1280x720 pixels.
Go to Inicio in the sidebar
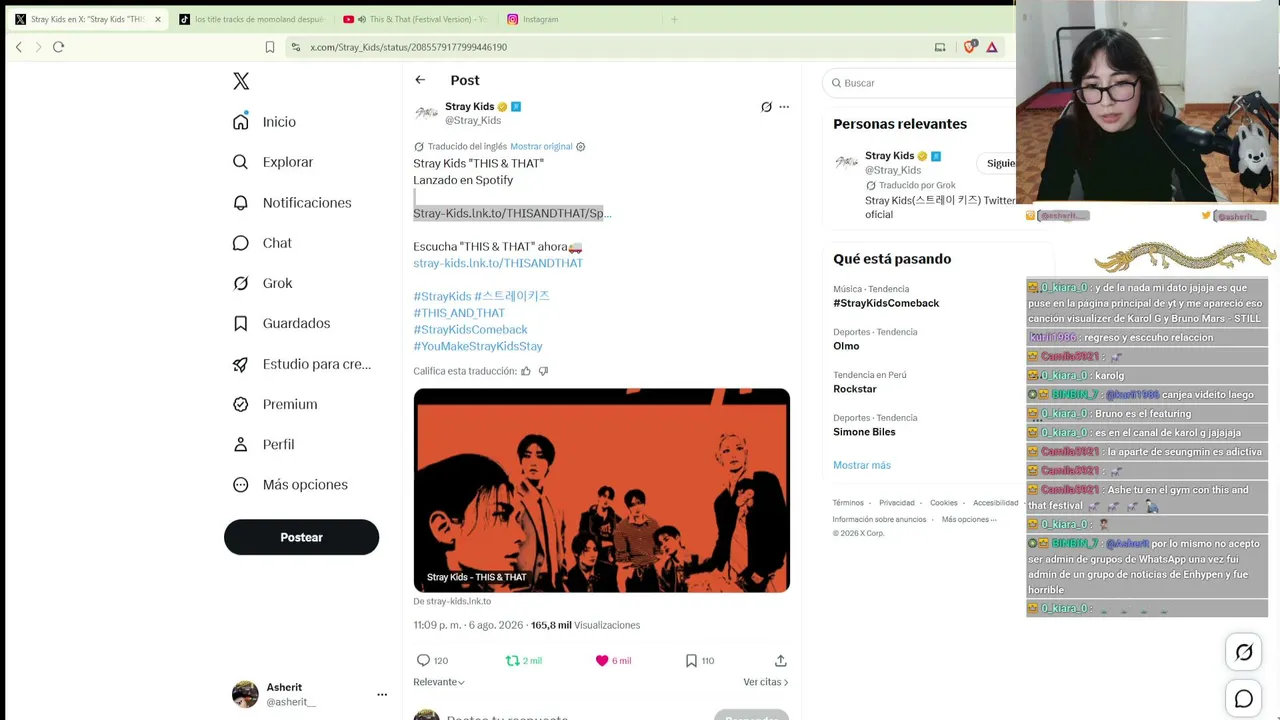[x=266, y=122]
